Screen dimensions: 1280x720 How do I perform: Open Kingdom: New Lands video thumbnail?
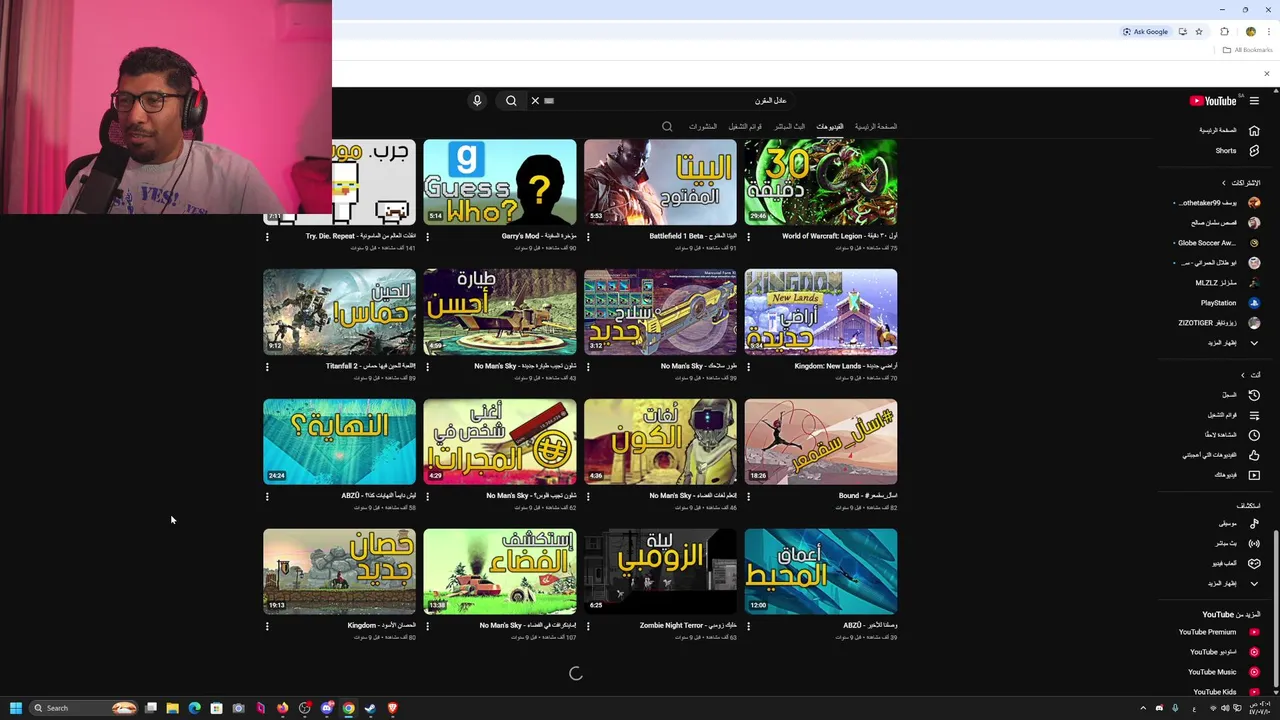coord(821,312)
